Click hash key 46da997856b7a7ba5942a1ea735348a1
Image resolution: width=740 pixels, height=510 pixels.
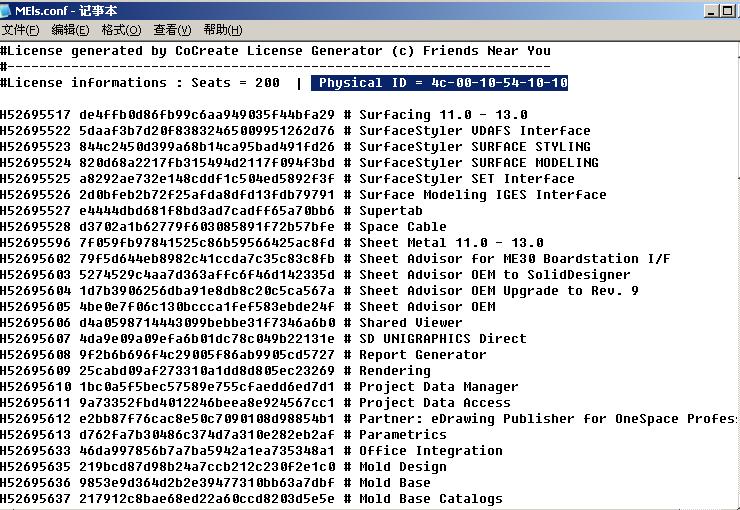[207, 451]
